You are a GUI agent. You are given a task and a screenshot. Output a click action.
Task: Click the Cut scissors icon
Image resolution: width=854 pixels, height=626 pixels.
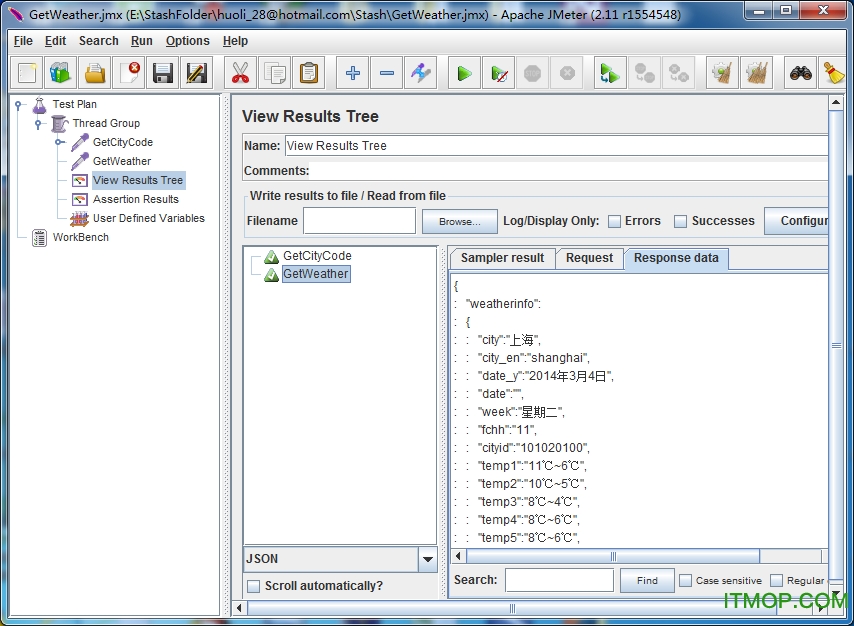240,73
